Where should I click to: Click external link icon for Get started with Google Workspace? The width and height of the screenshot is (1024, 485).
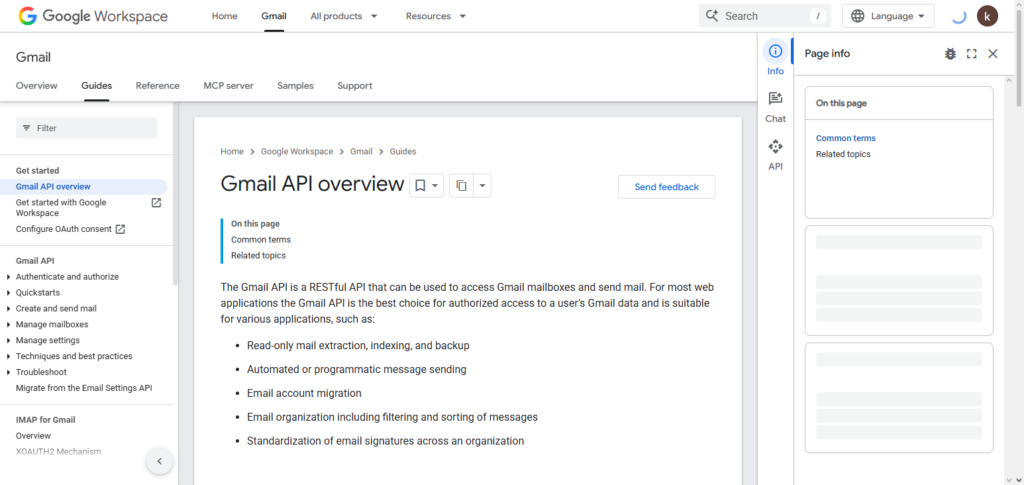coord(156,203)
